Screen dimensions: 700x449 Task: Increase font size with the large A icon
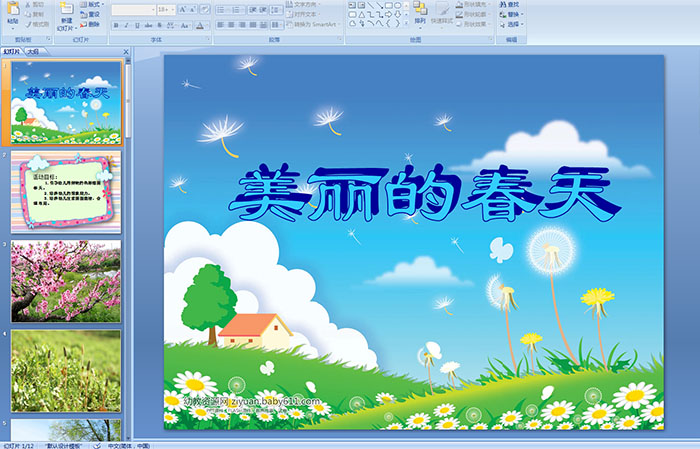coord(183,9)
